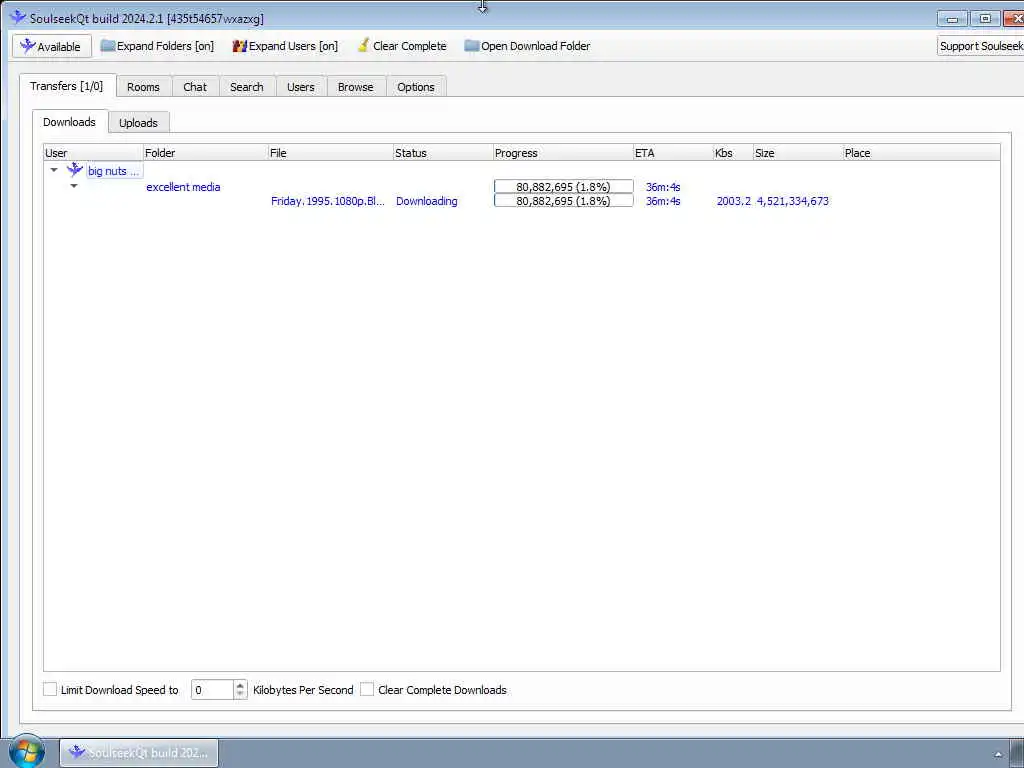Open the Transfers [1/0] tab

click(x=67, y=86)
